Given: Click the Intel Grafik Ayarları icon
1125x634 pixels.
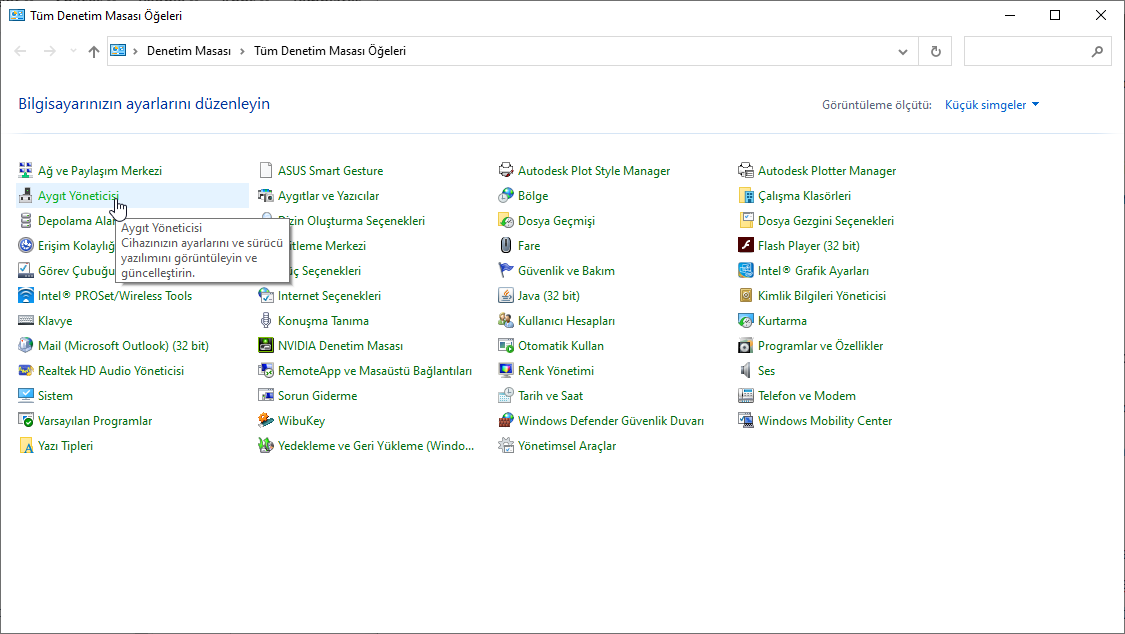Looking at the screenshot, I should [746, 271].
